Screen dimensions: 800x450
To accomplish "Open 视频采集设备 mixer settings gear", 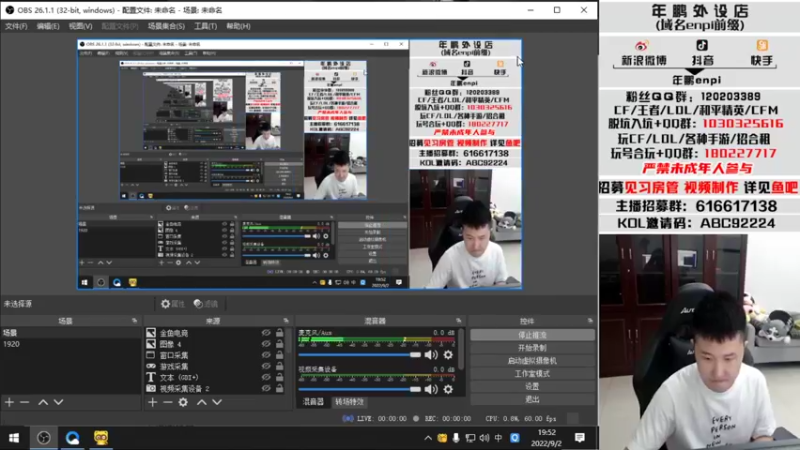I will coord(448,389).
